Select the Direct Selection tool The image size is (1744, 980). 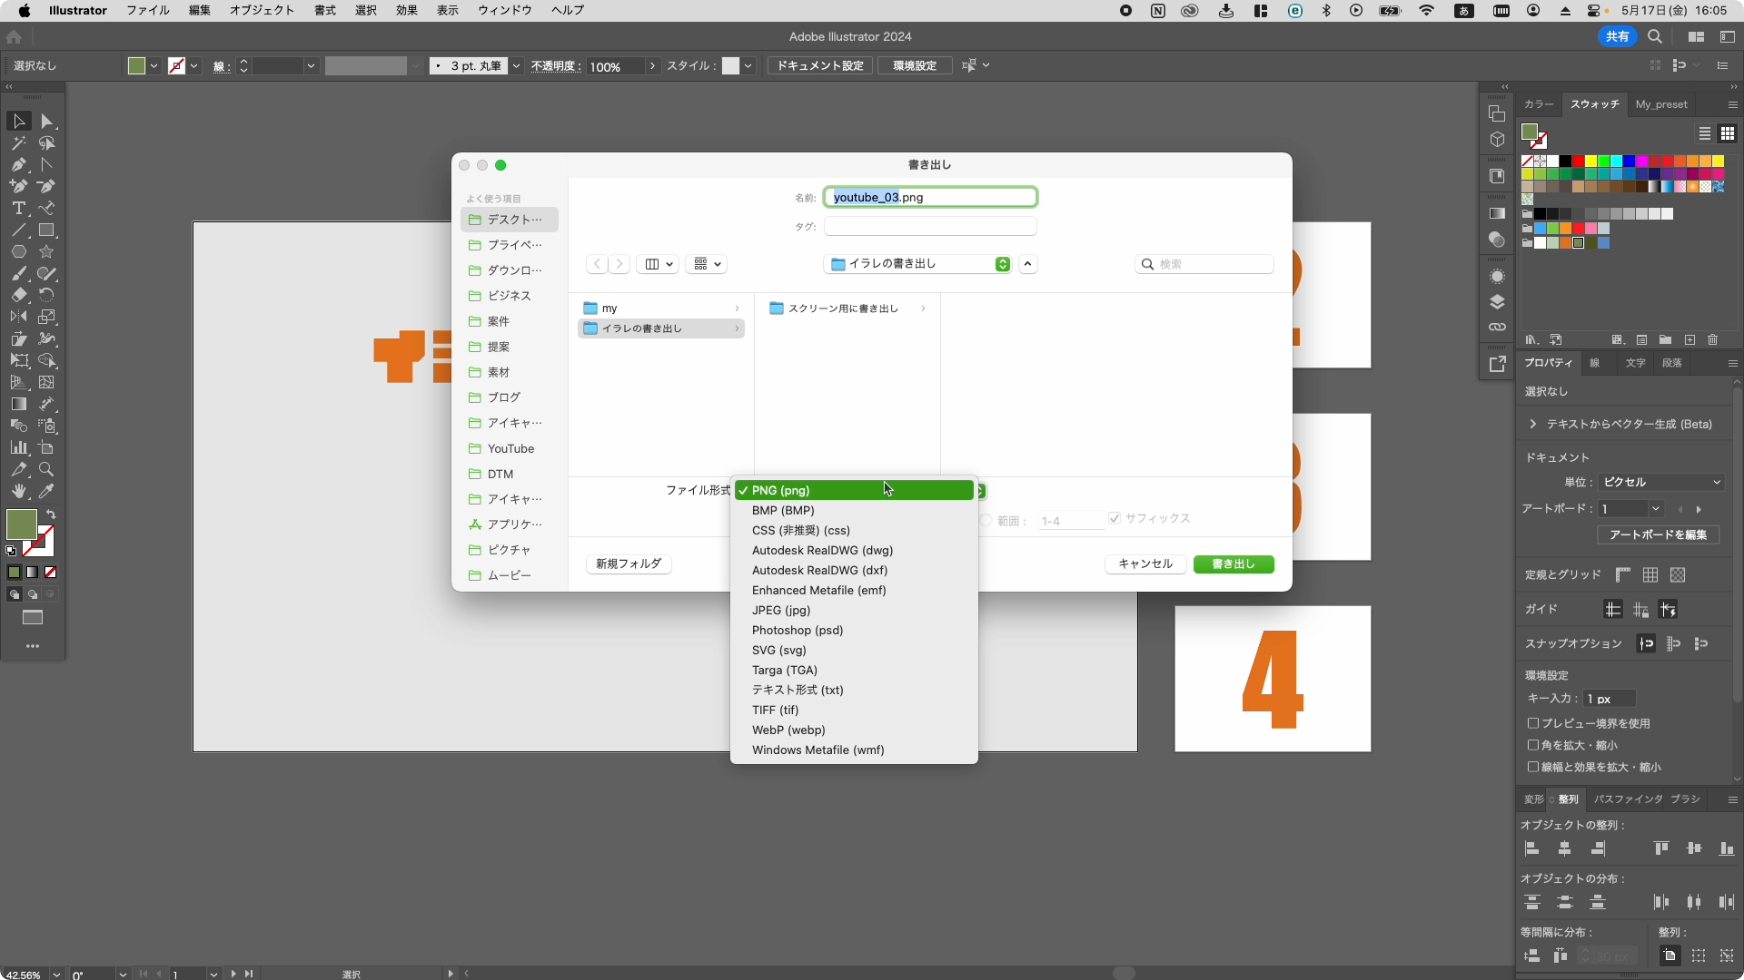[46, 121]
